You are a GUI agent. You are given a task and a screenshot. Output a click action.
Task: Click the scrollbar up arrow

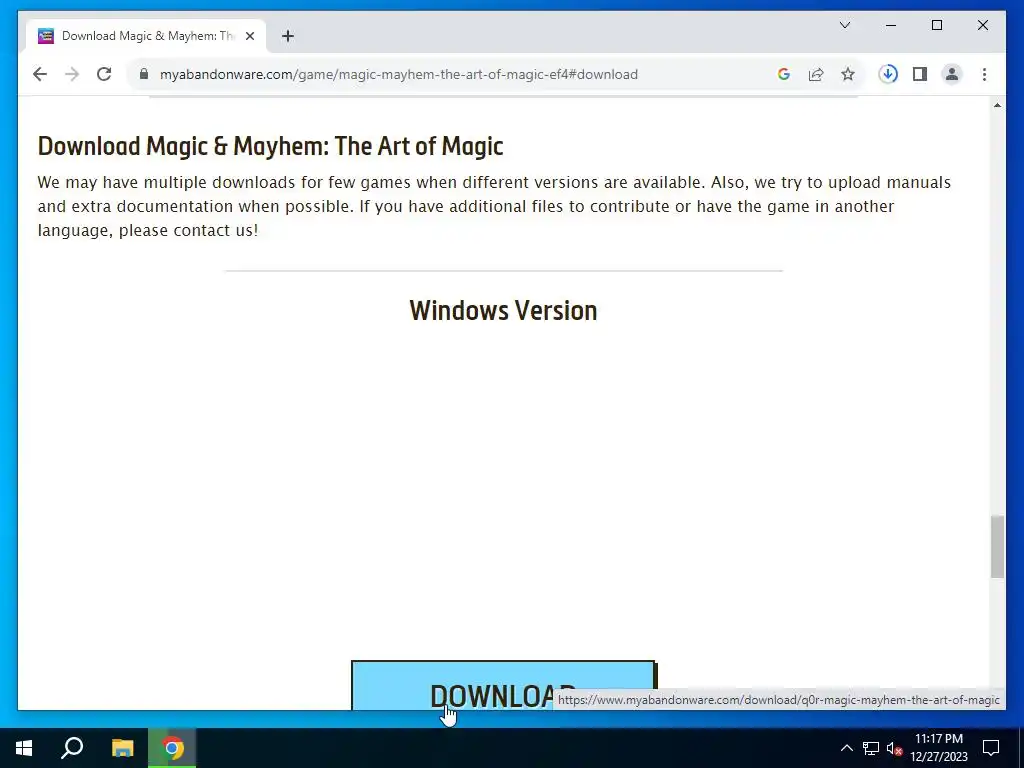pos(997,105)
